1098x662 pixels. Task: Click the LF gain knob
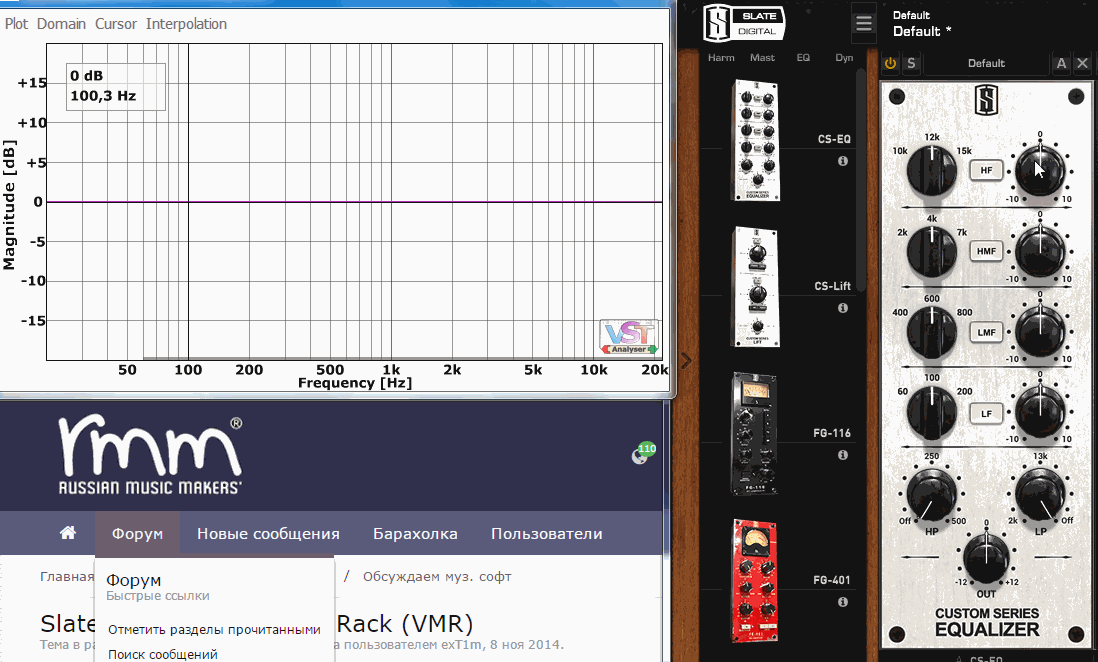(1040, 412)
